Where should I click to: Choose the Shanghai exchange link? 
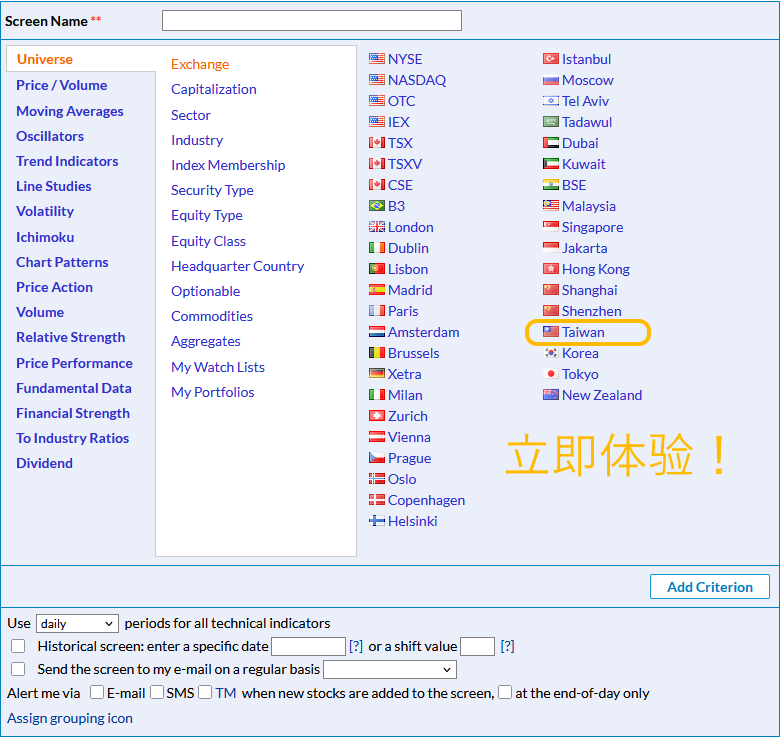(589, 290)
